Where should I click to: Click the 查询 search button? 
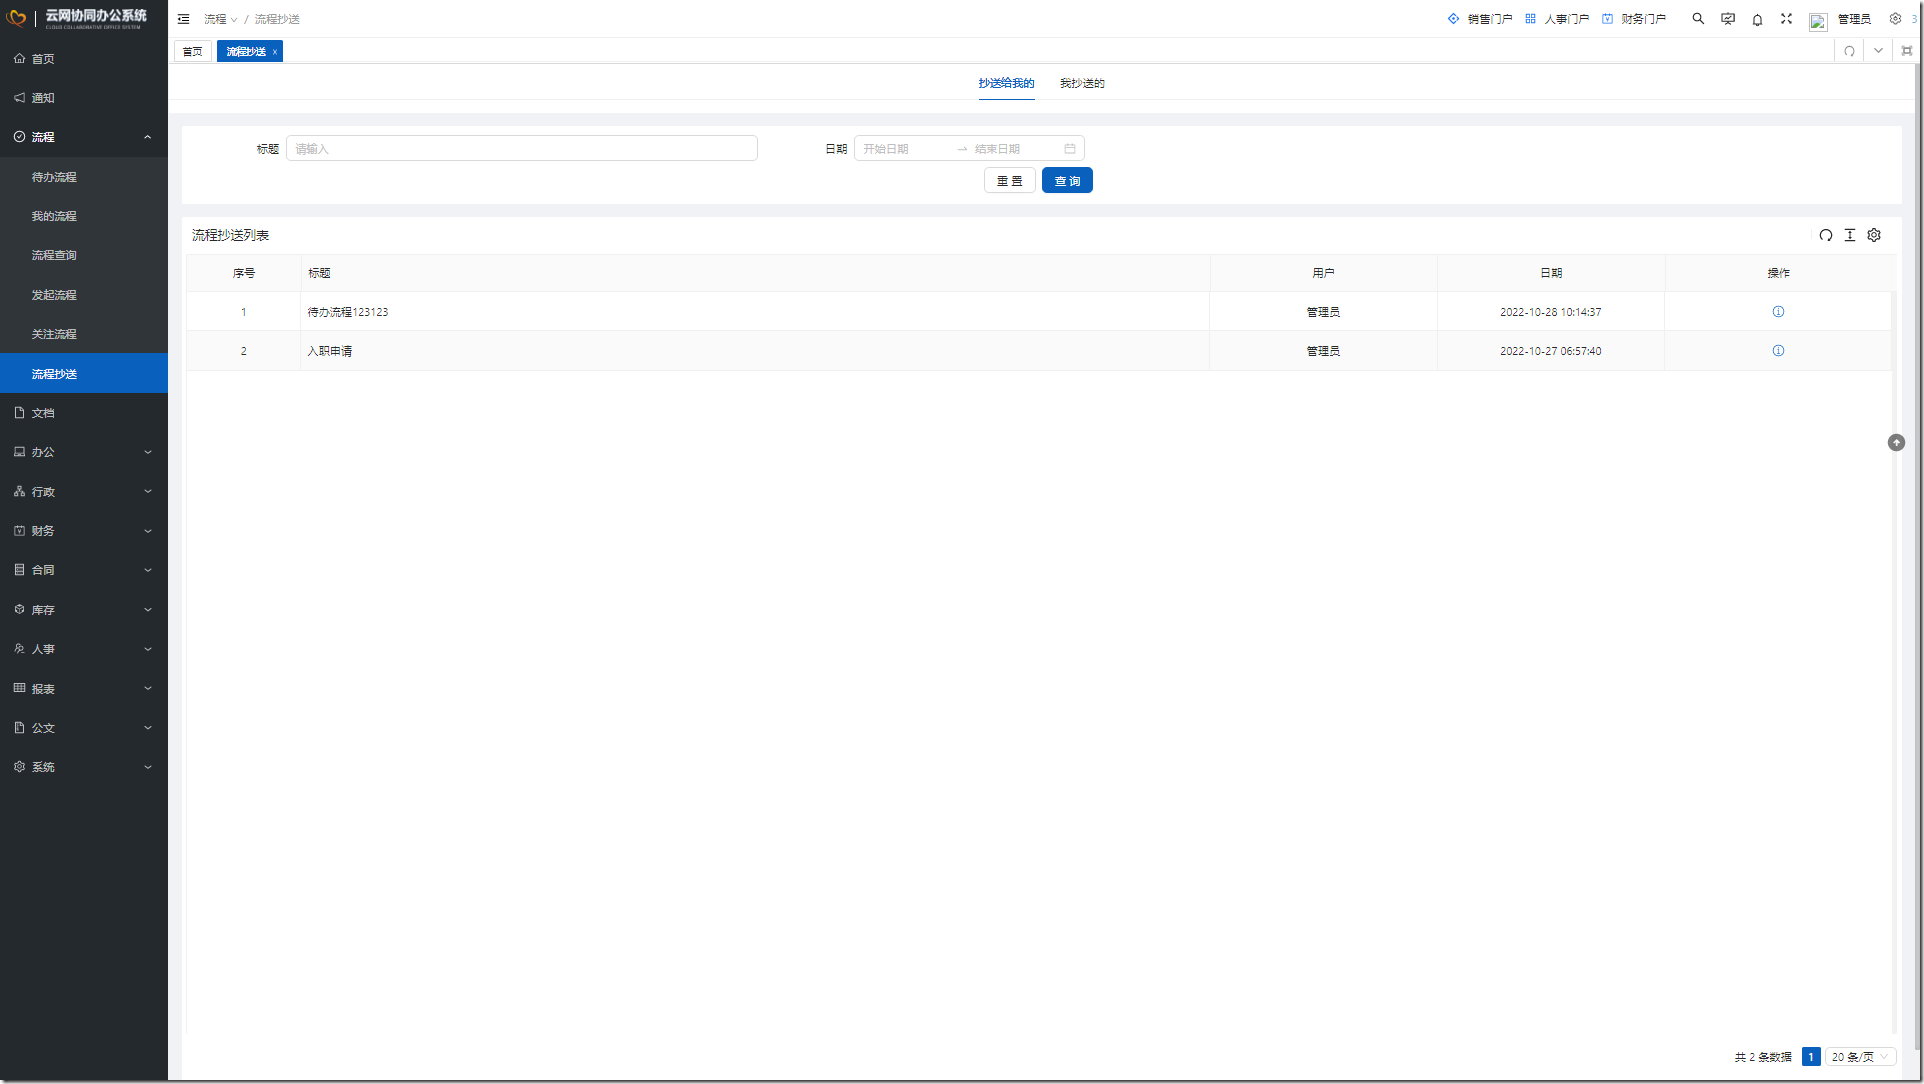coord(1067,181)
